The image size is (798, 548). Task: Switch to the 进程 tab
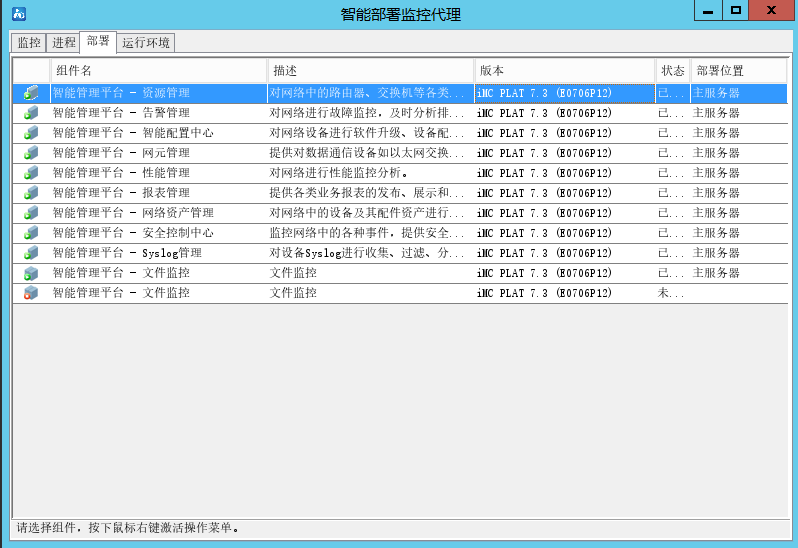tap(64, 43)
